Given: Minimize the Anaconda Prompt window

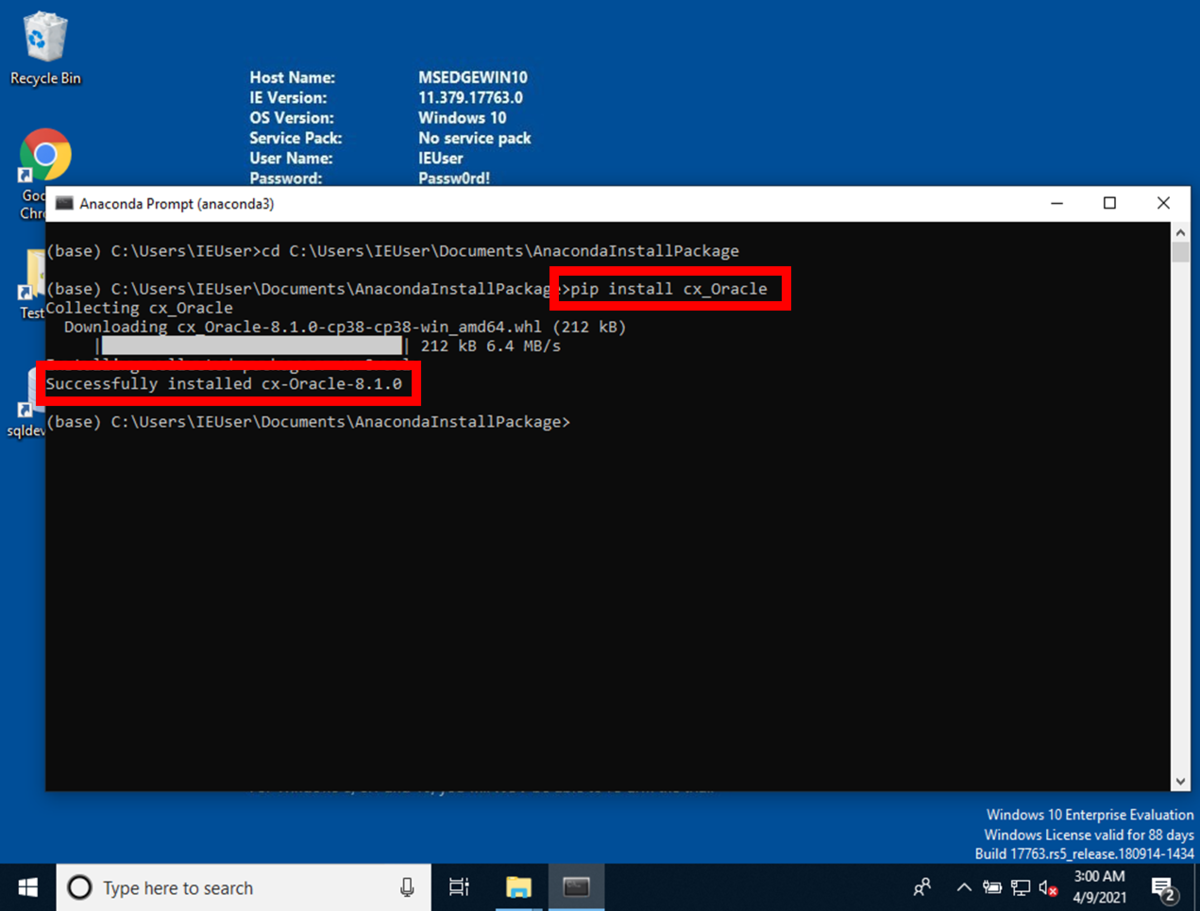Looking at the screenshot, I should [x=1056, y=203].
